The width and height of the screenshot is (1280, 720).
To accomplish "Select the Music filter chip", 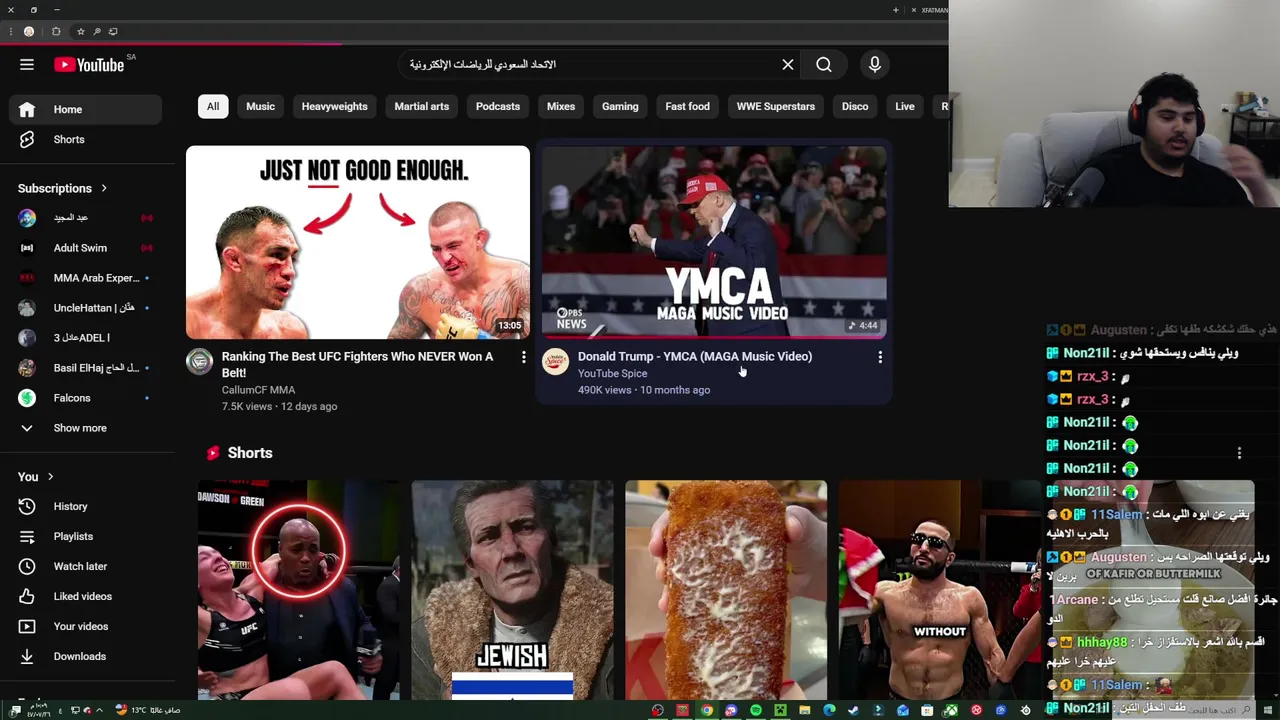I will [260, 106].
